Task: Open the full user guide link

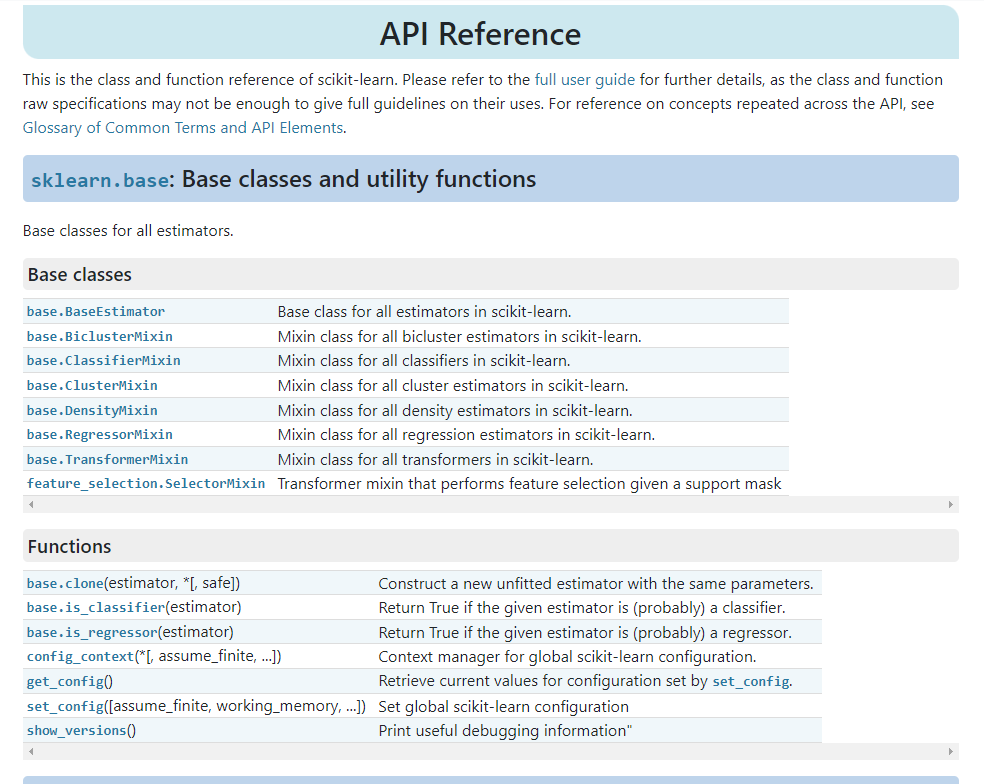Action: 584,80
